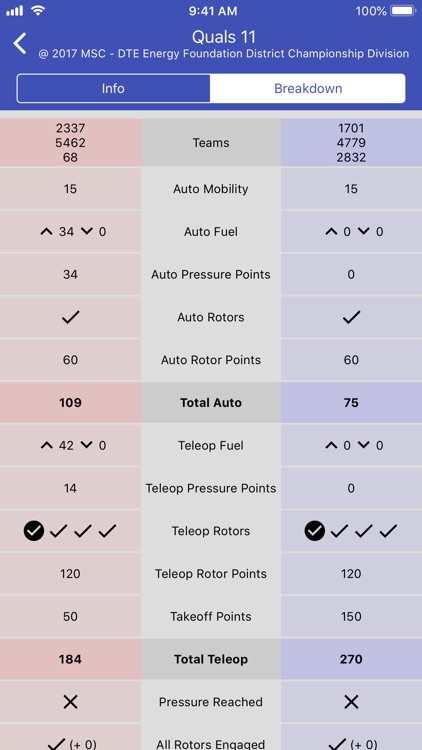The width and height of the screenshot is (422, 750).
Task: Click blue Takeoff Points value 150
Action: 351,617
